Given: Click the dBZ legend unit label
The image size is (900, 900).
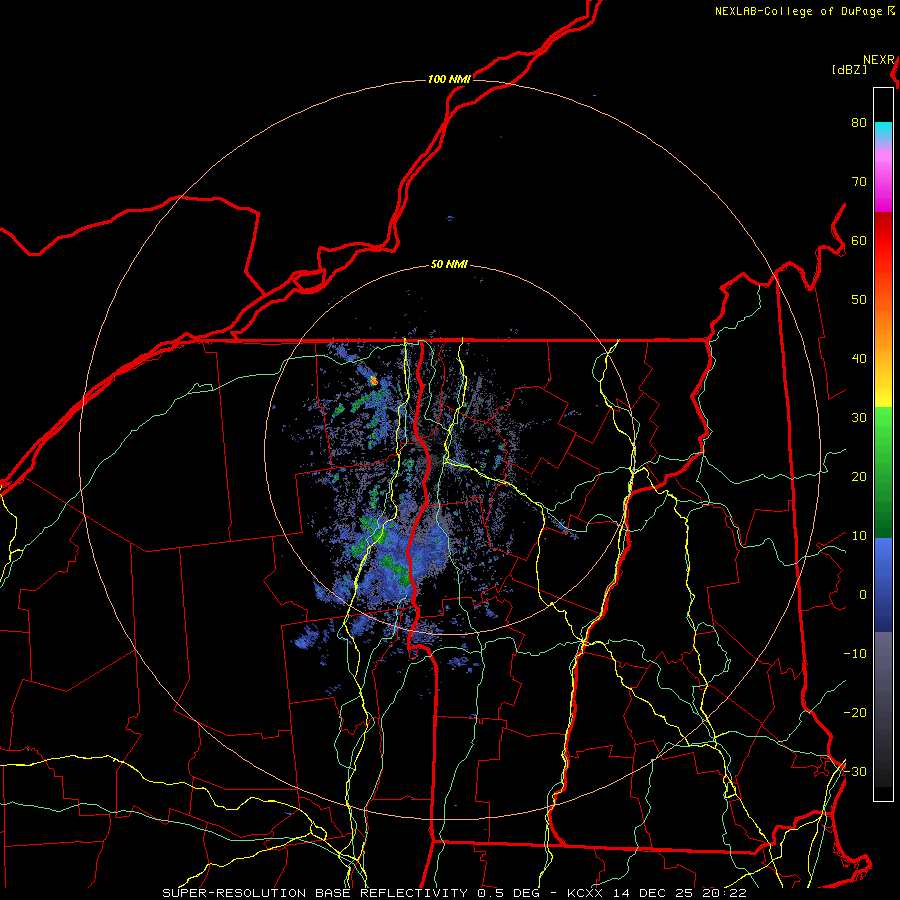Looking at the screenshot, I should coord(849,70).
